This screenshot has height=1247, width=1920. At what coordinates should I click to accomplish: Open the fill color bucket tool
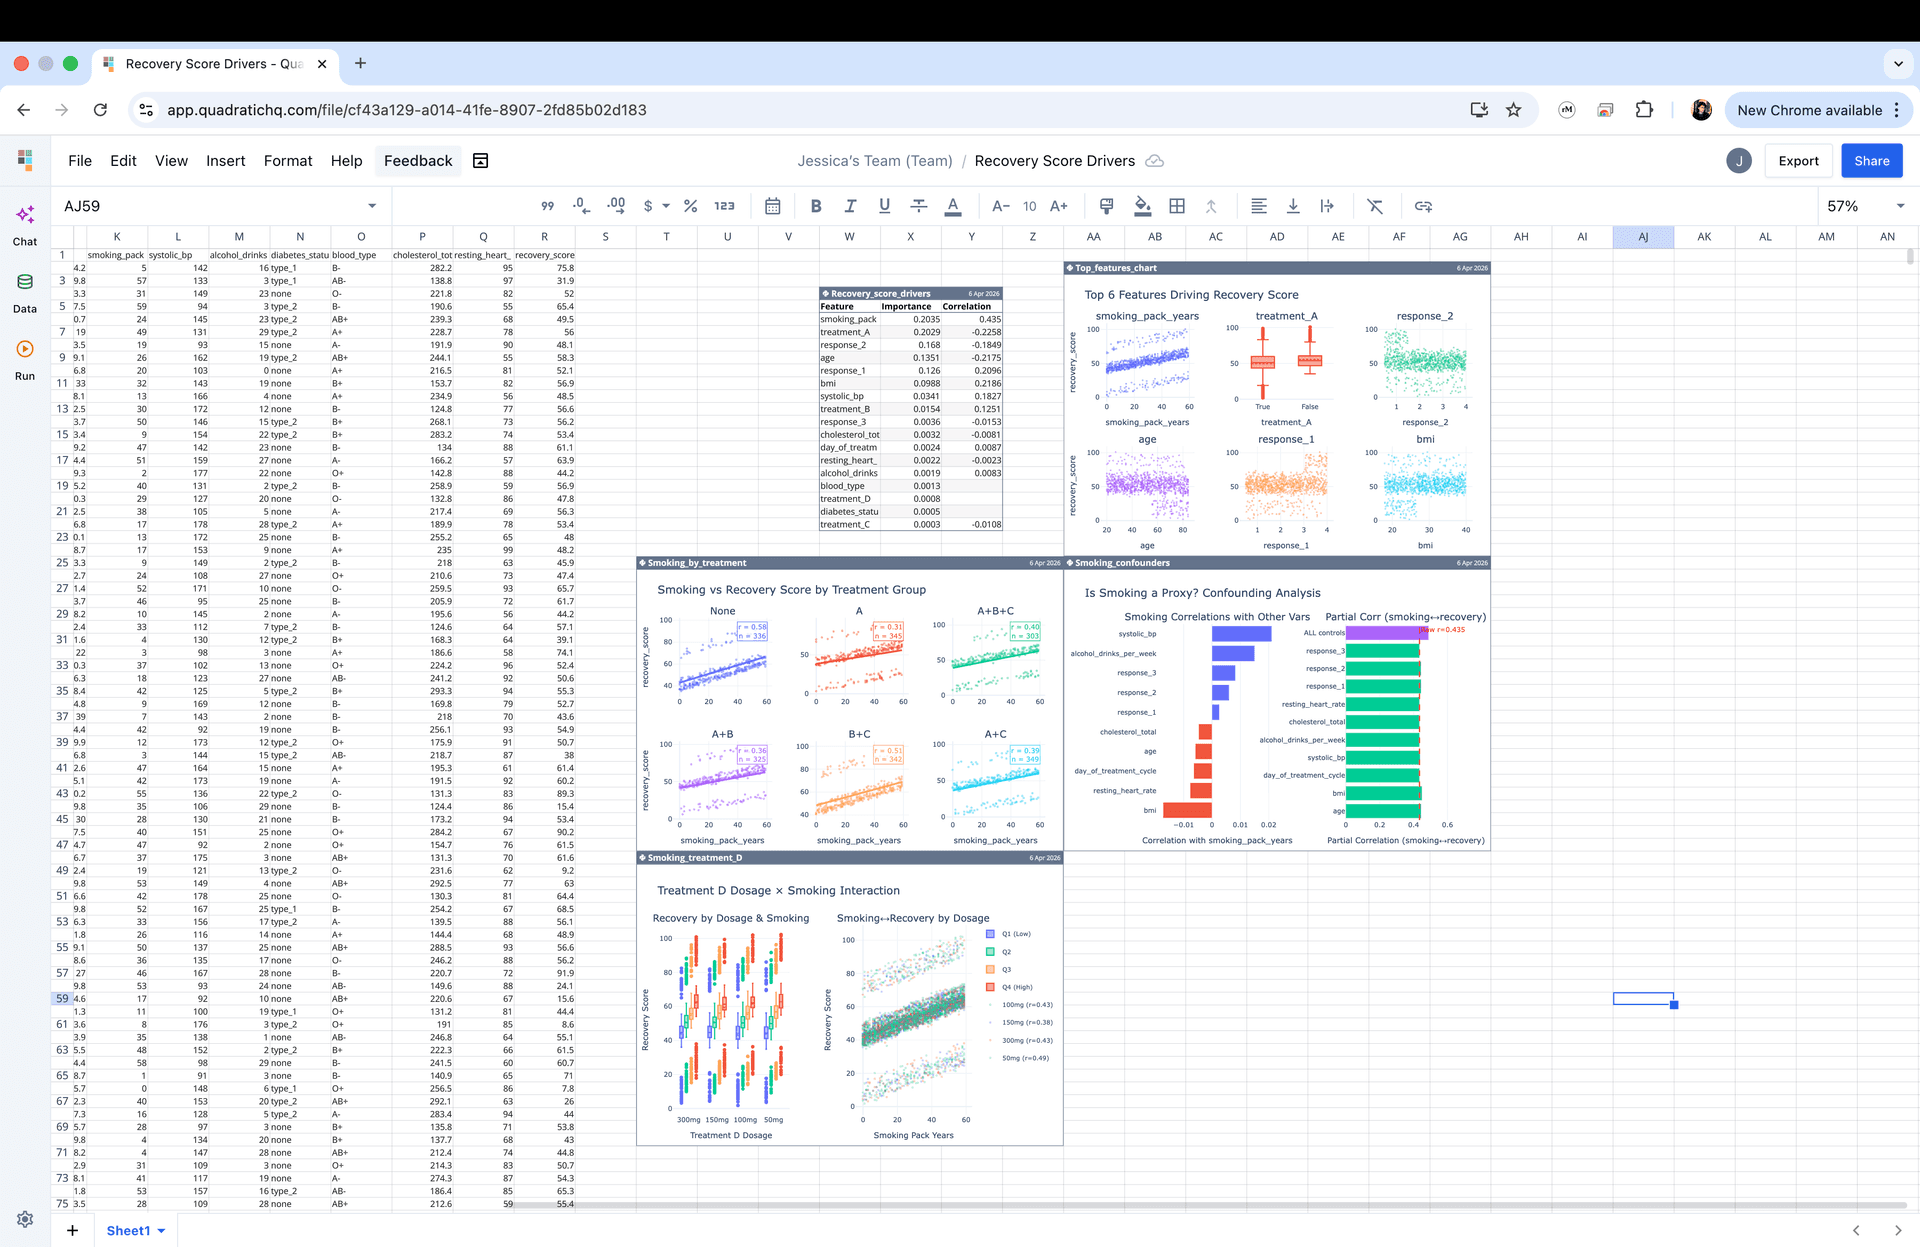click(1142, 206)
